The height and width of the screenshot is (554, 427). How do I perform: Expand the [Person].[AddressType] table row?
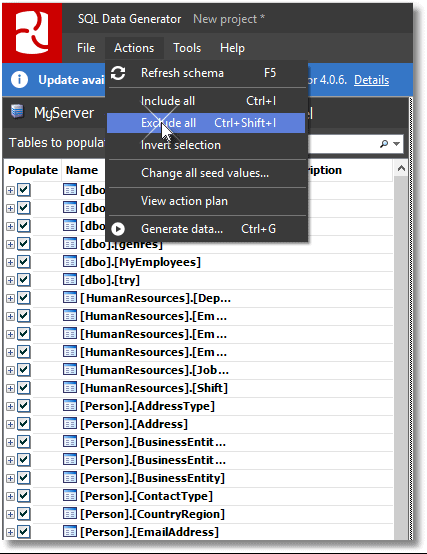click(x=10, y=406)
